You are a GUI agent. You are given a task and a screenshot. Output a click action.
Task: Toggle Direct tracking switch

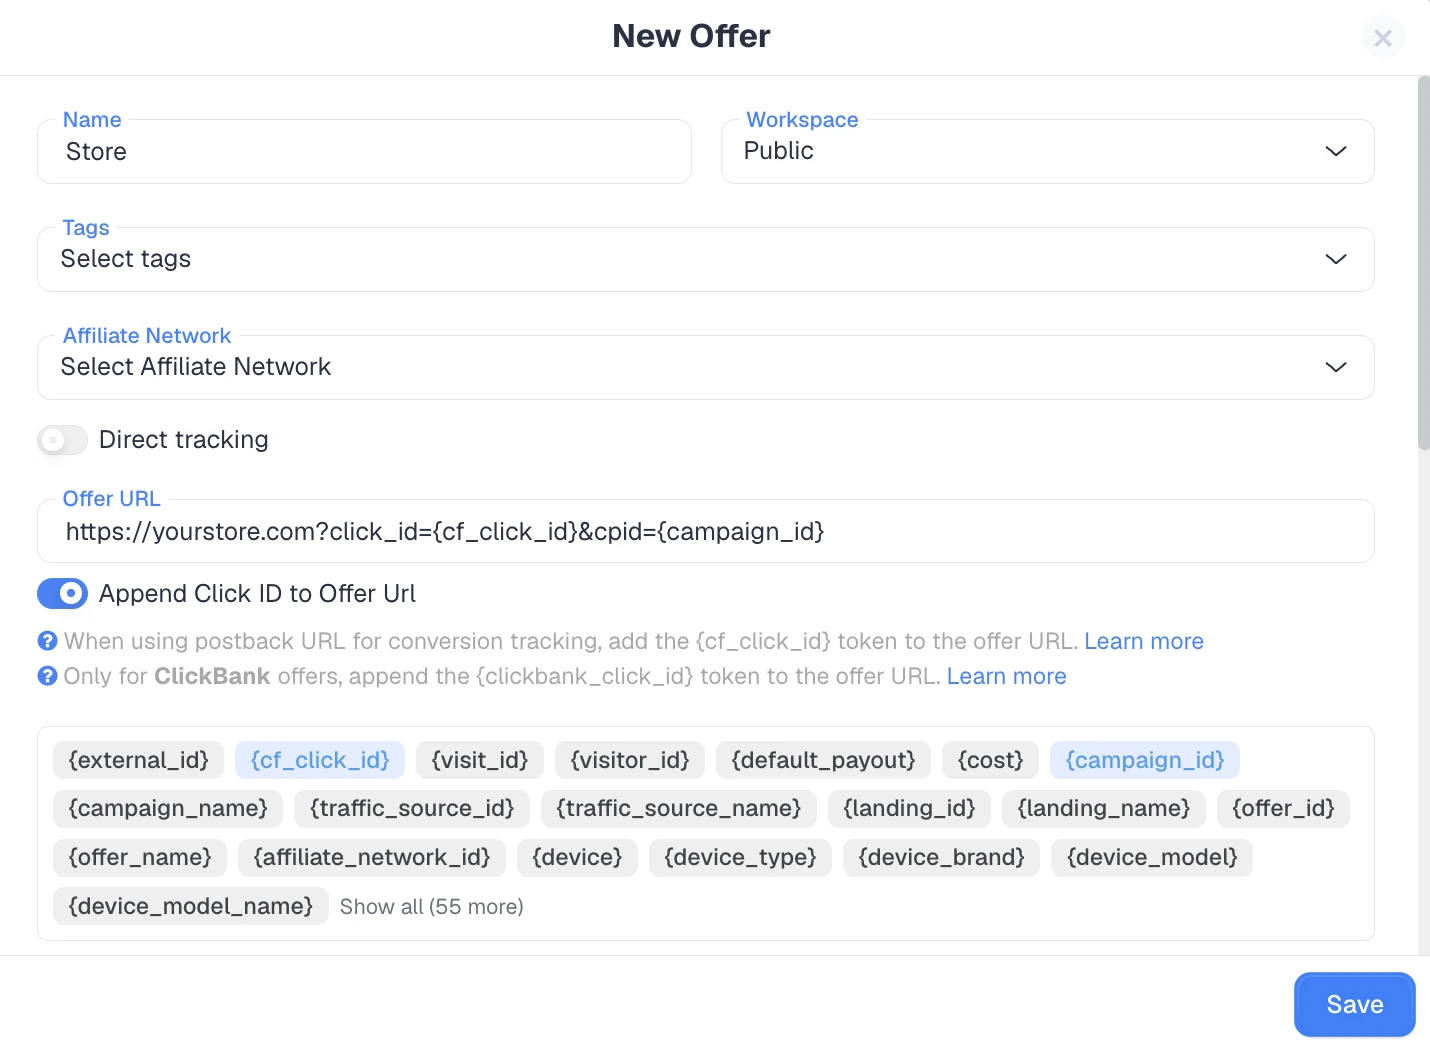click(x=62, y=440)
